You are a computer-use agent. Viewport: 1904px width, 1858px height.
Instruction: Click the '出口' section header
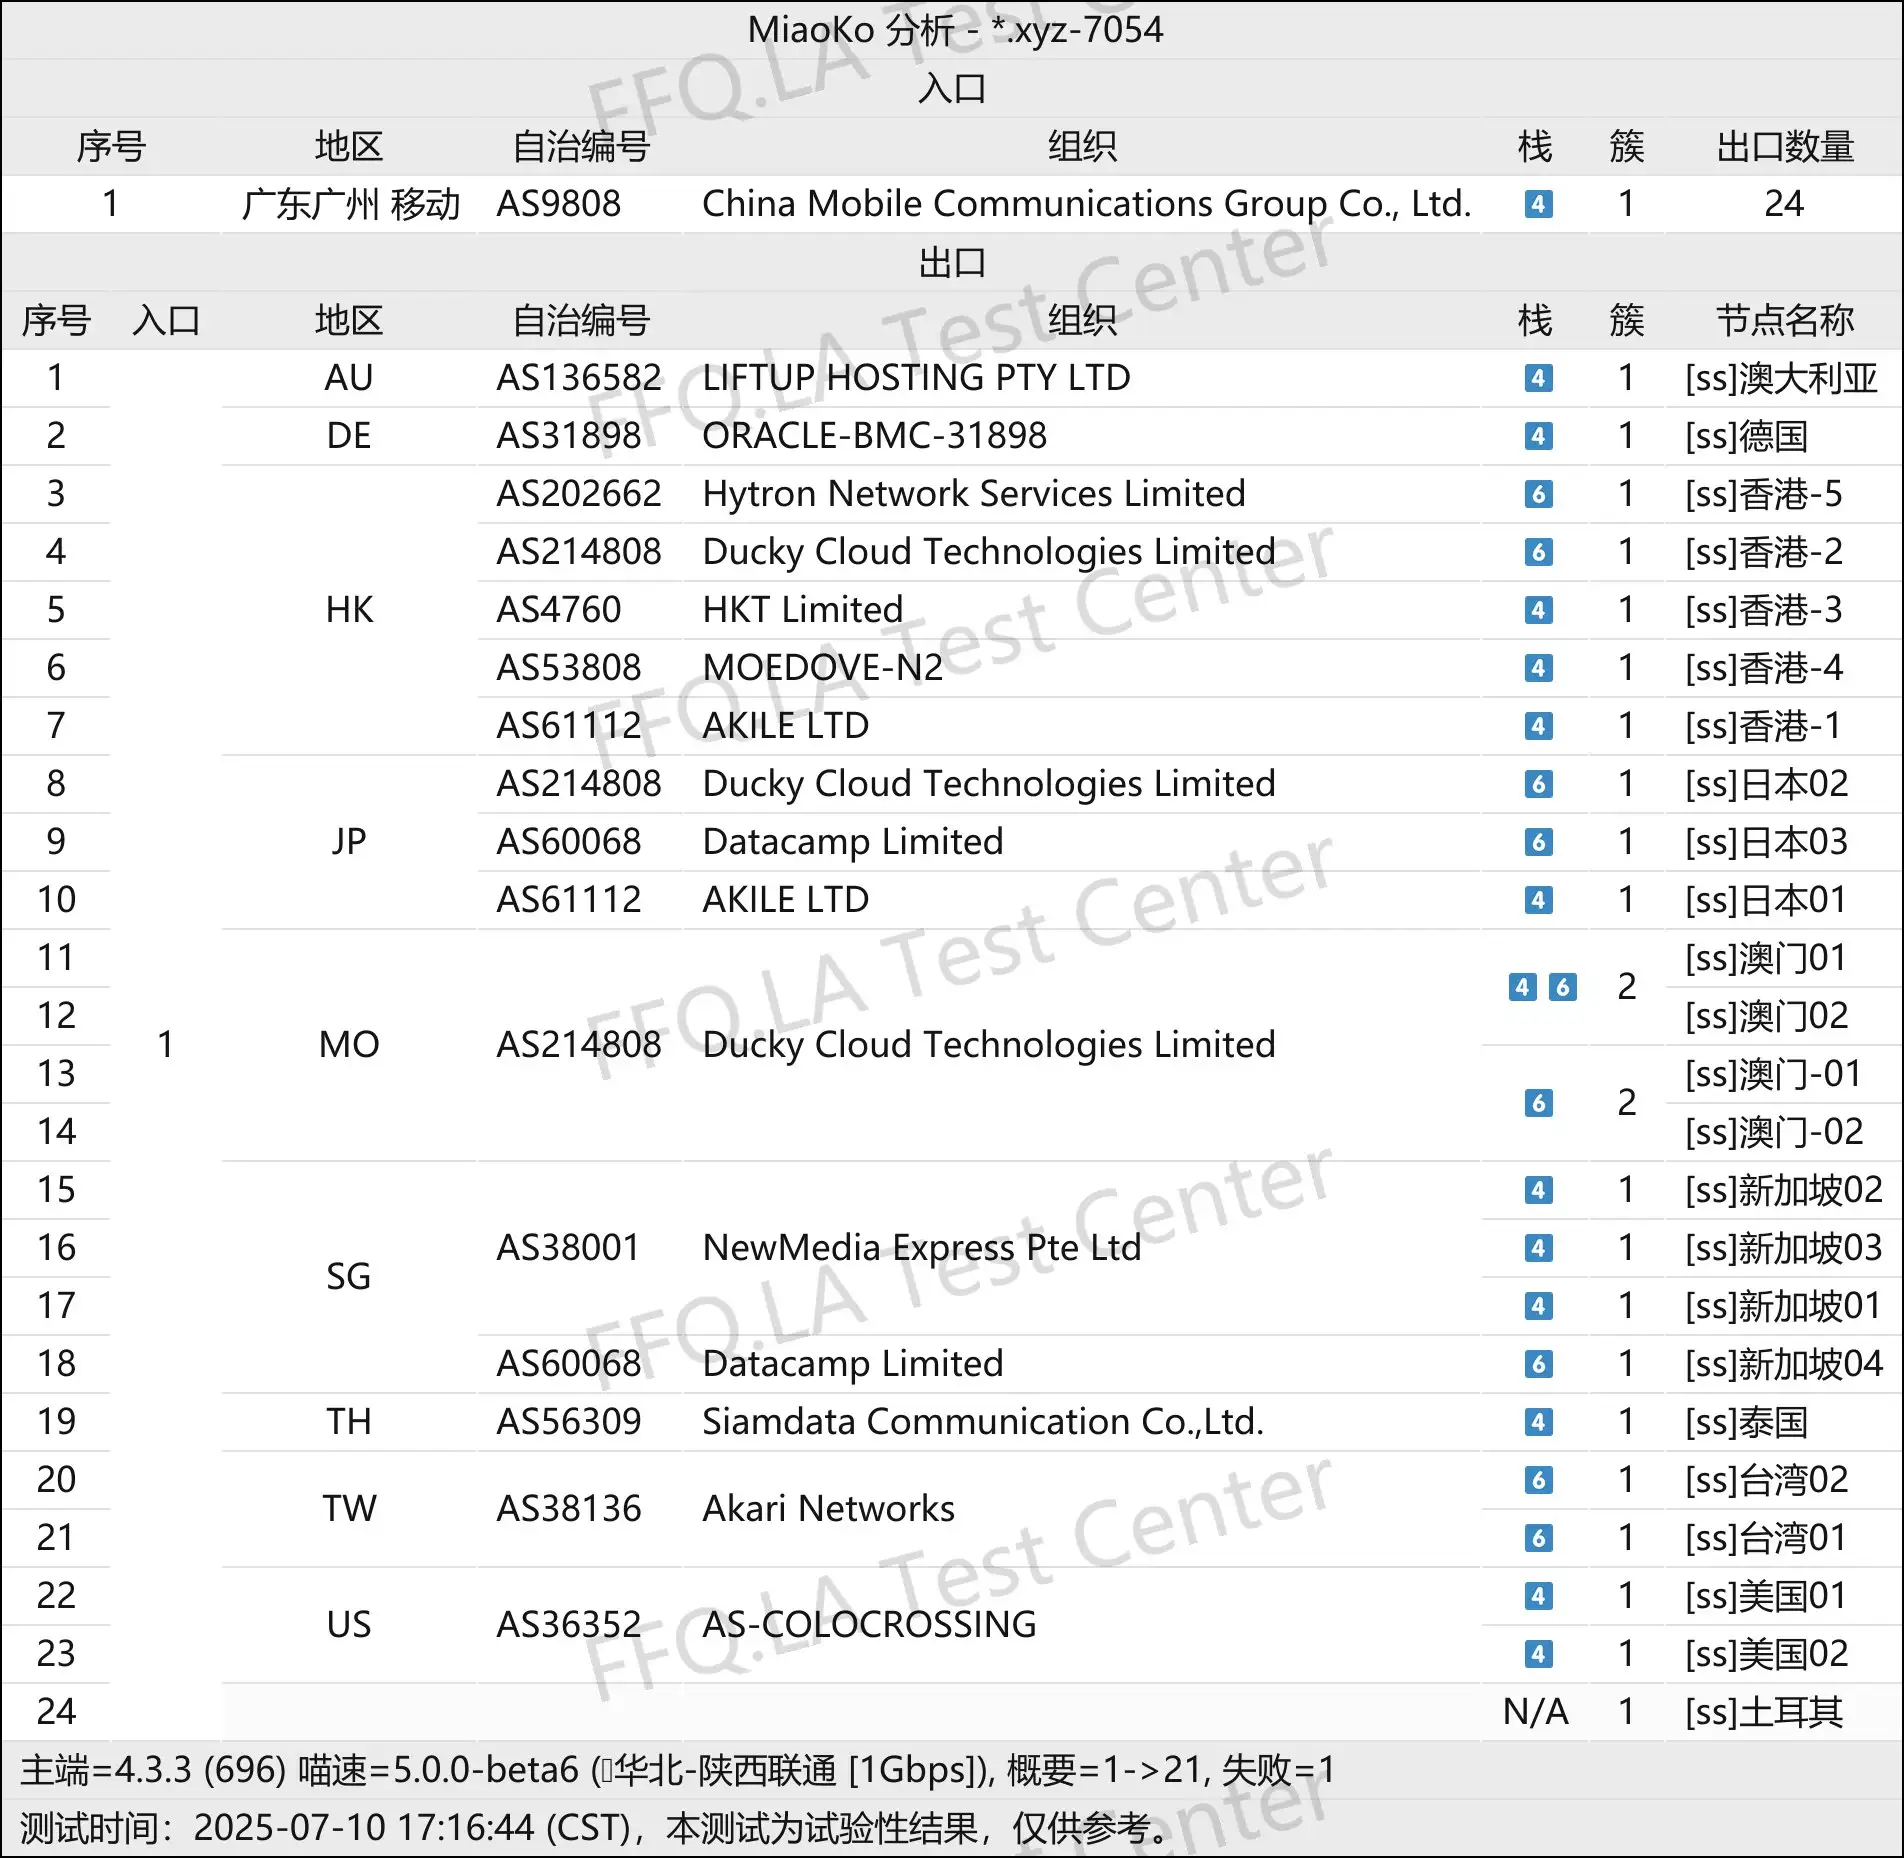click(x=952, y=262)
